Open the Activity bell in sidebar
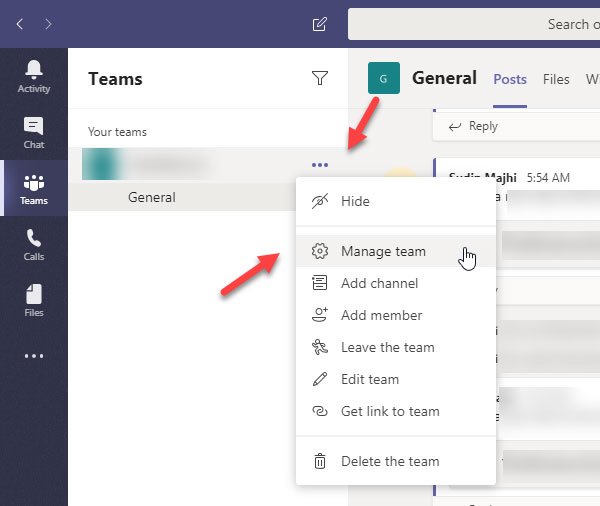This screenshot has height=506, width=600. coord(34,76)
